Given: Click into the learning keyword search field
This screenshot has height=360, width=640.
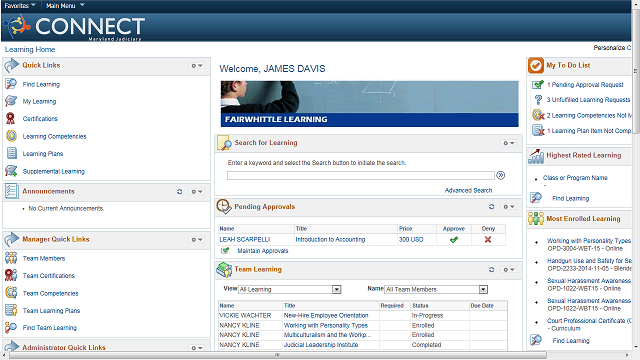Looking at the screenshot, I should click(361, 176).
